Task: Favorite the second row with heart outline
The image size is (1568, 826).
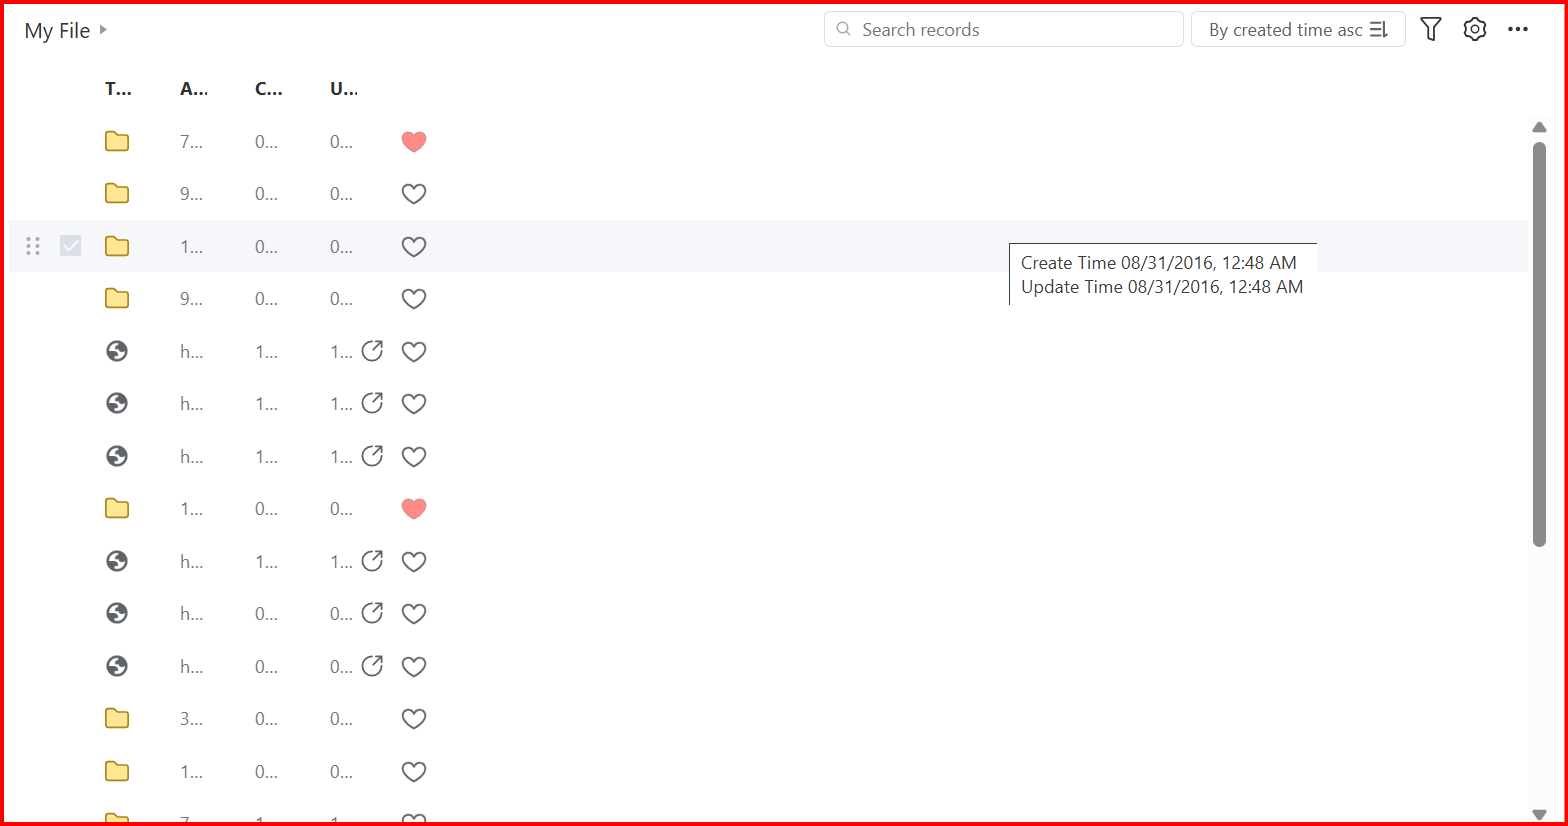Action: [414, 194]
